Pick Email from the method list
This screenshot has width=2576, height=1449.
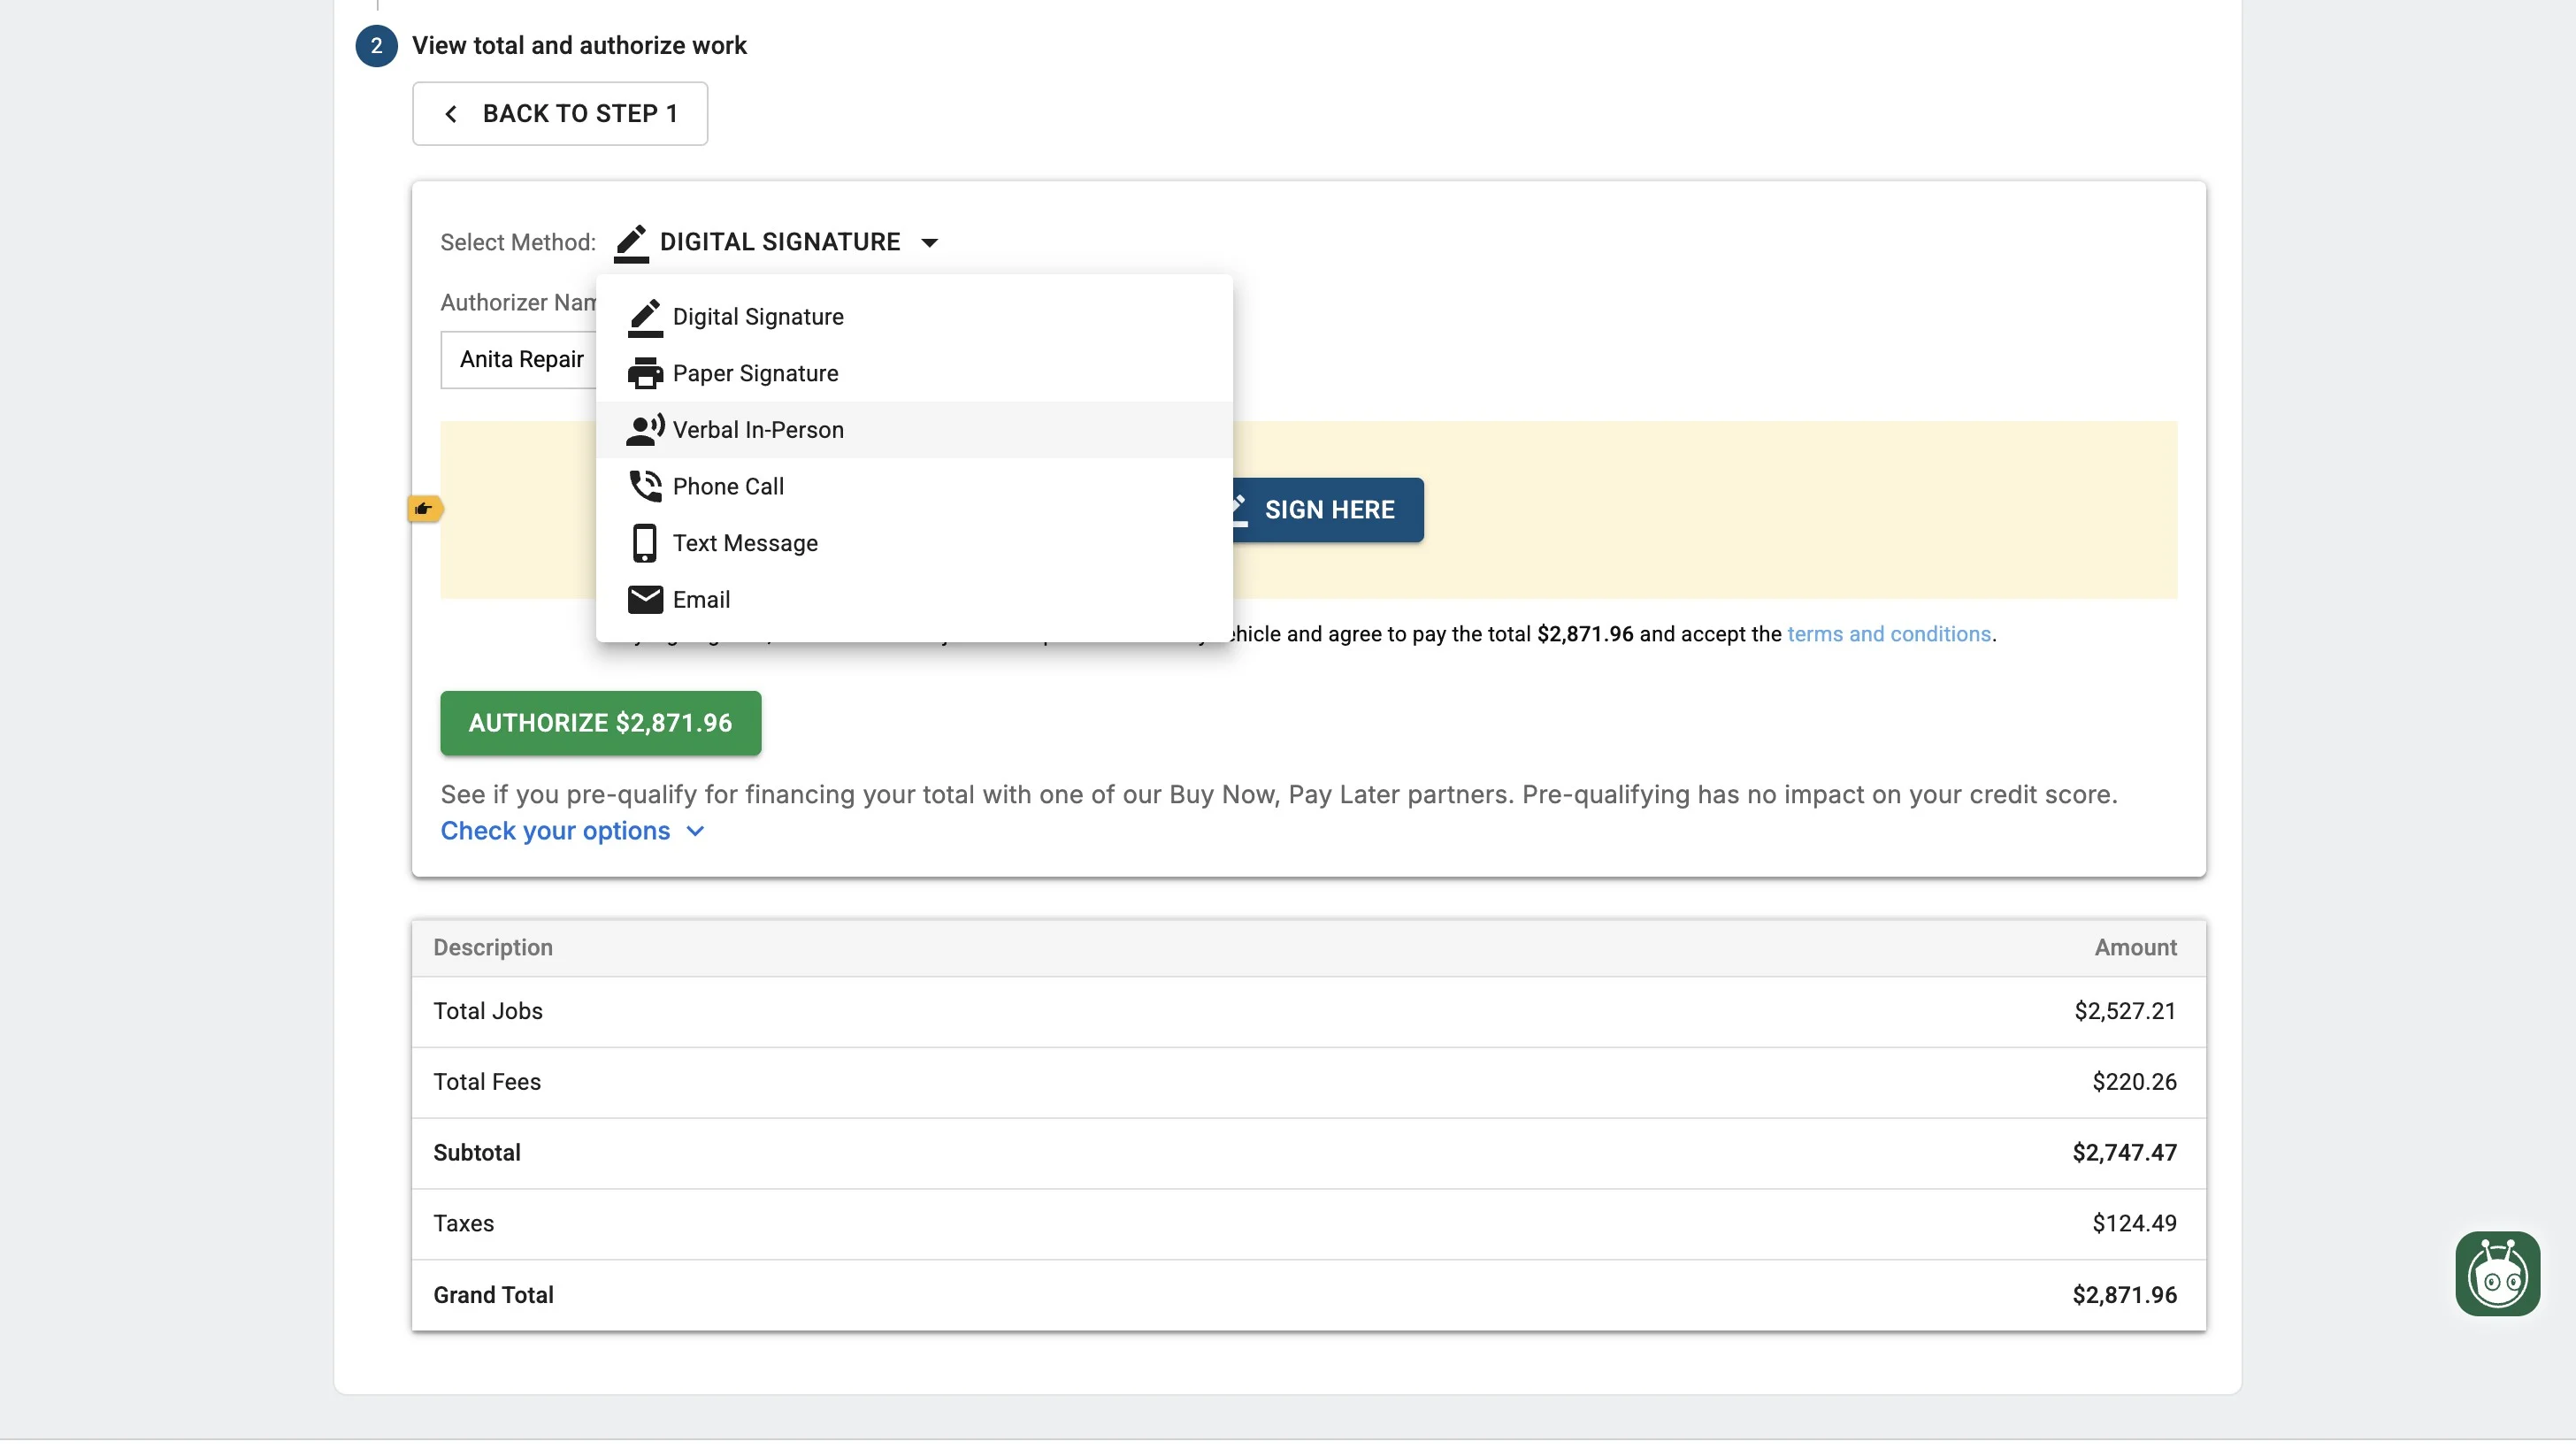point(701,599)
